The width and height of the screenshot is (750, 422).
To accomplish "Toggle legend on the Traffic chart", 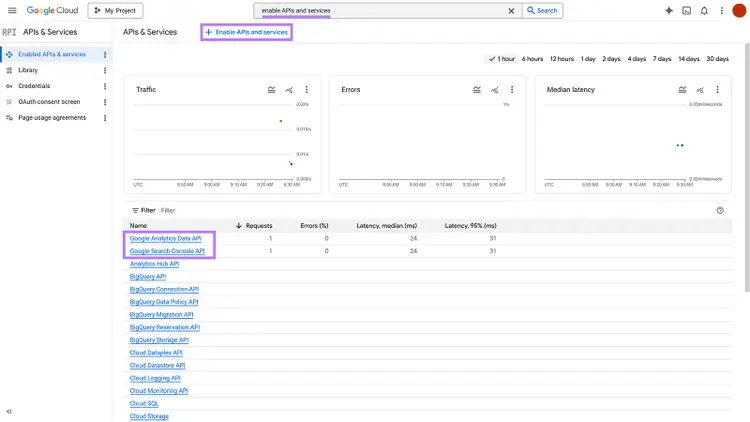I will (271, 89).
